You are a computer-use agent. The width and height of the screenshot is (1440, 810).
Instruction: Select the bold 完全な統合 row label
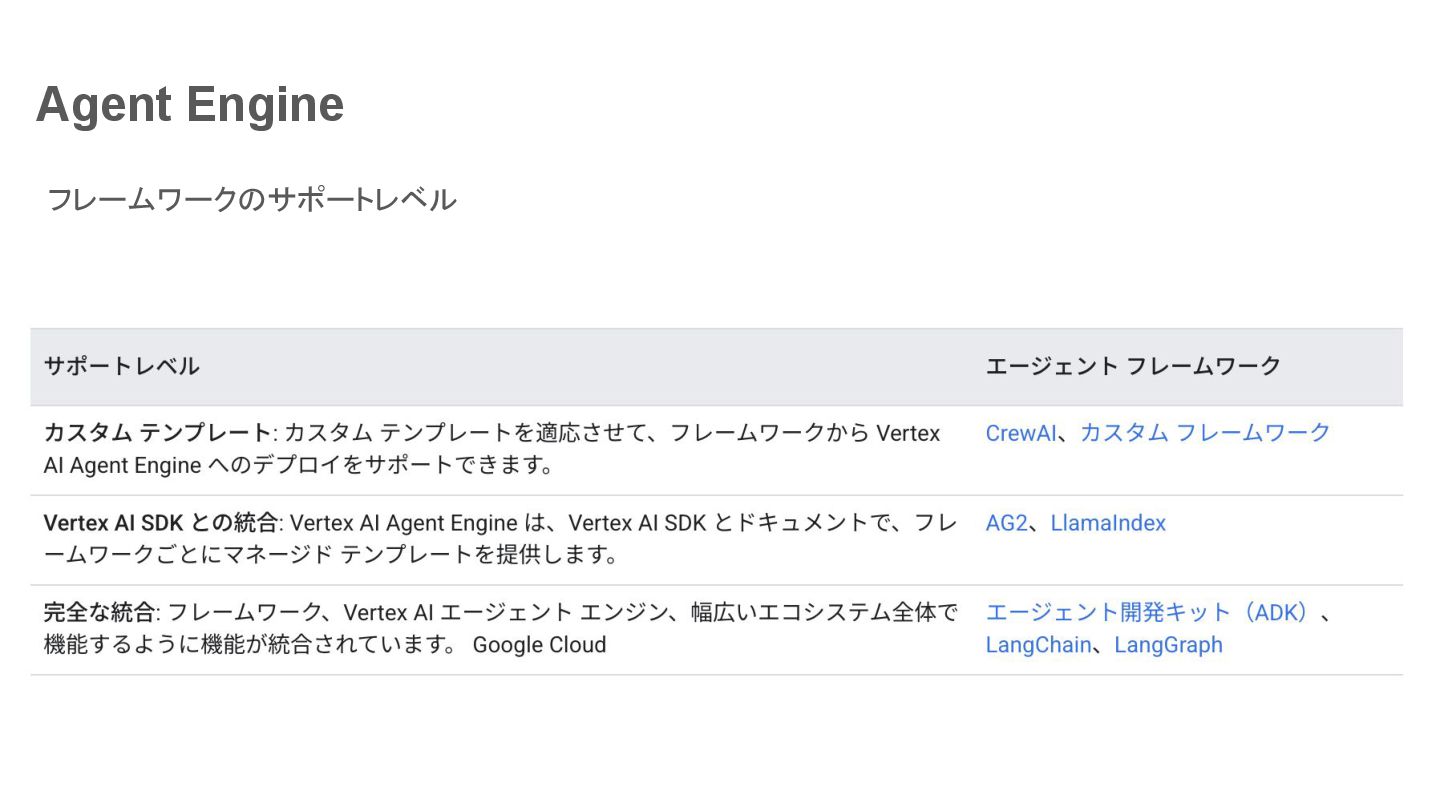[99, 613]
